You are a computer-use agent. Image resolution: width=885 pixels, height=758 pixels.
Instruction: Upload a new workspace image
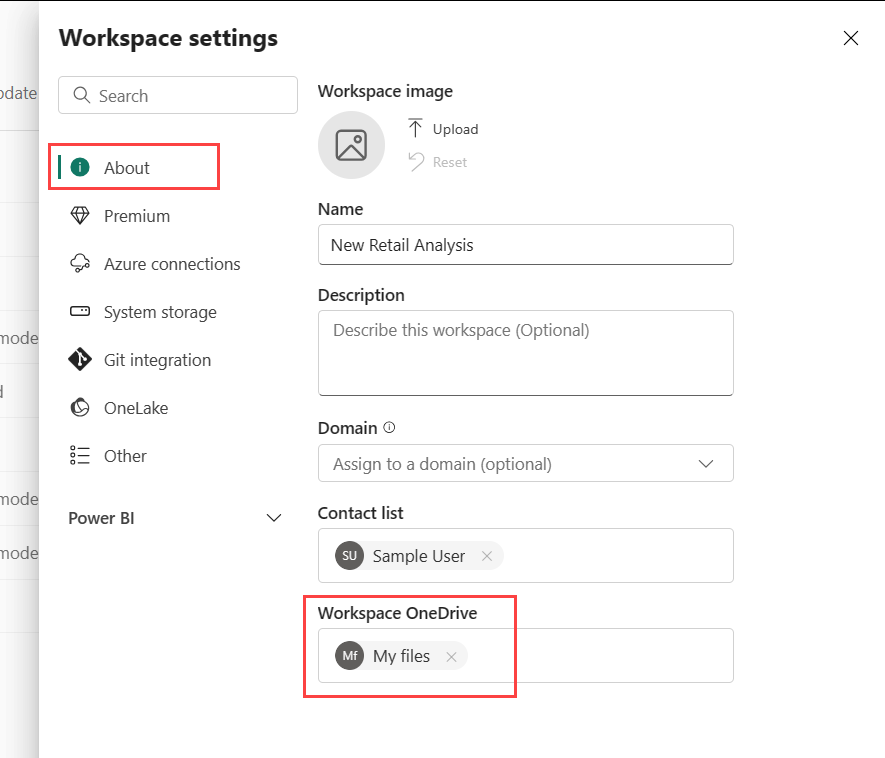coord(443,129)
